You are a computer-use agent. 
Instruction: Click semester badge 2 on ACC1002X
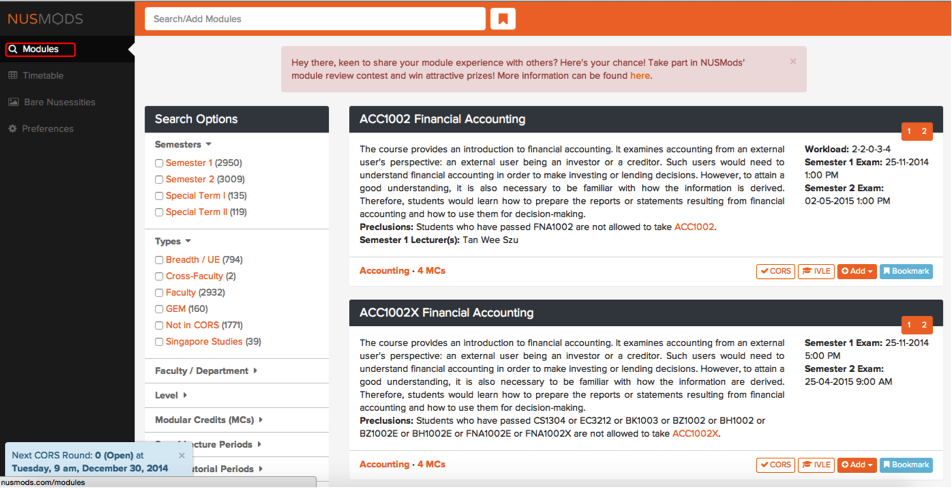pos(924,325)
